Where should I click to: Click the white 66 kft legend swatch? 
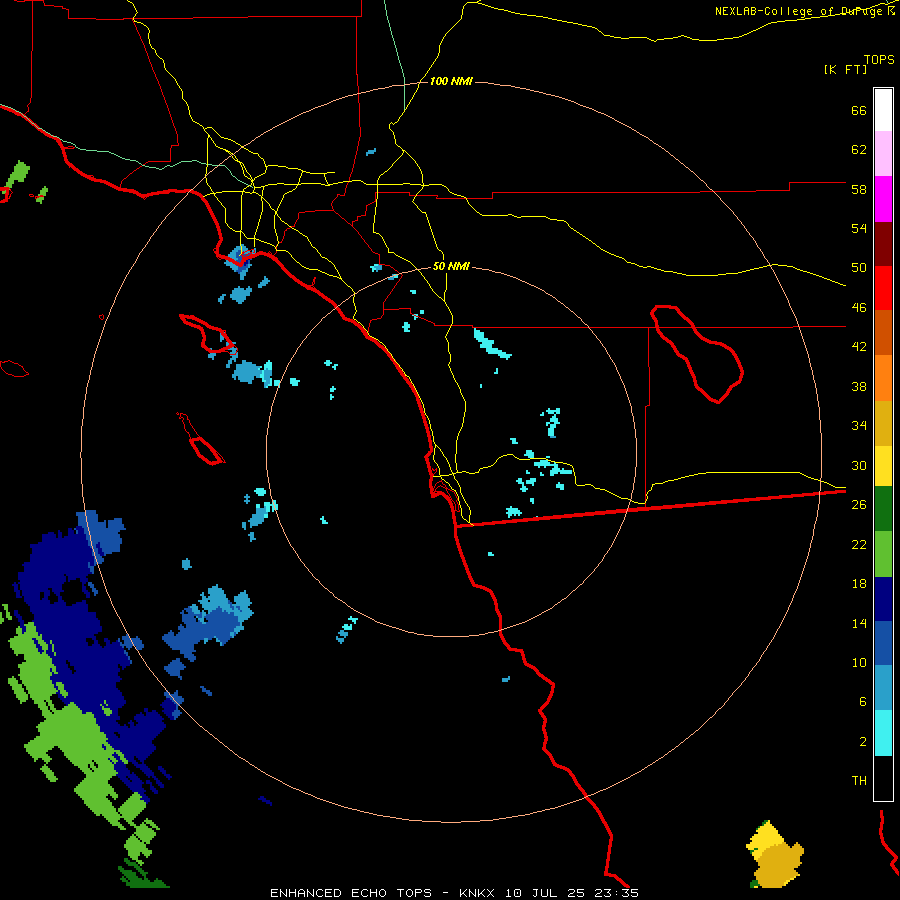(883, 110)
